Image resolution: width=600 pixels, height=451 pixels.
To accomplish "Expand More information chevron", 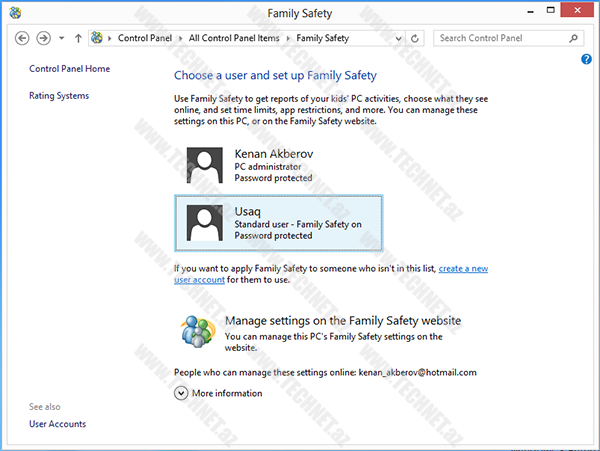I will 181,393.
